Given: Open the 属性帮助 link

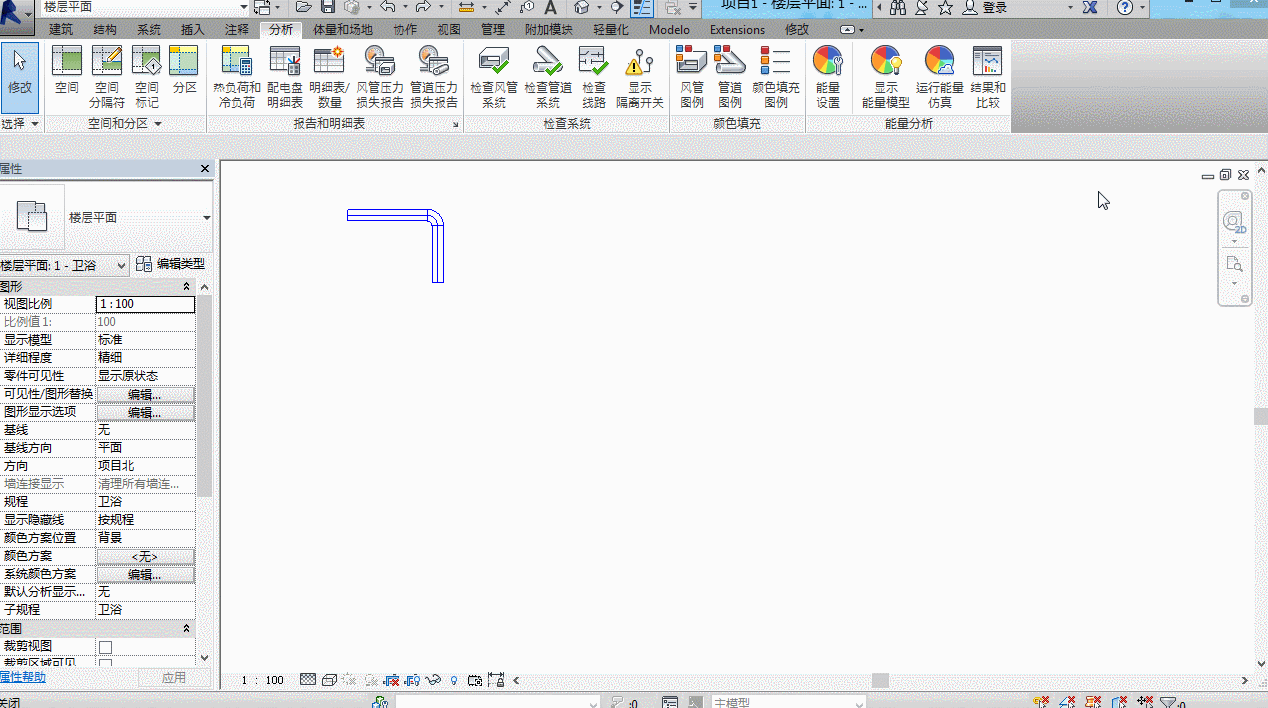Looking at the screenshot, I should pyautogui.click(x=23, y=677).
